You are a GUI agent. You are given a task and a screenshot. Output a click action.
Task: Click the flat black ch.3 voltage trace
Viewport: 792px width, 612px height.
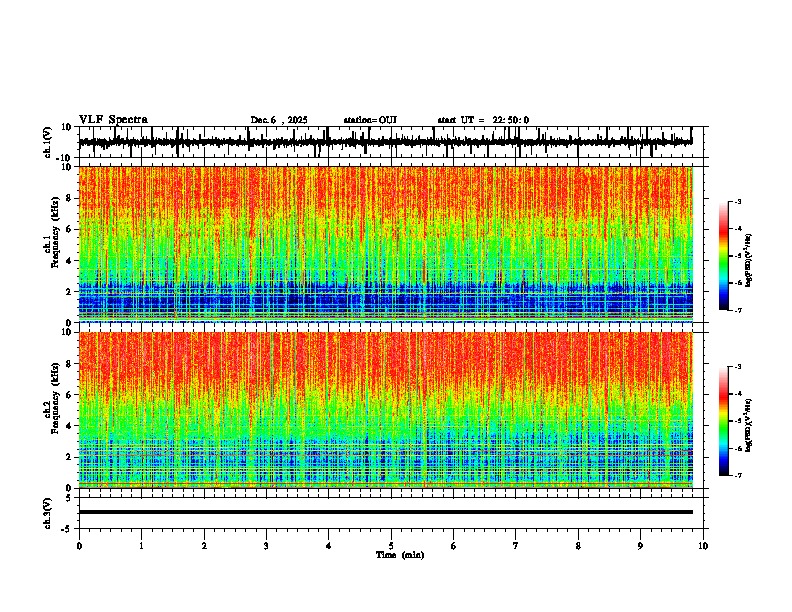click(x=385, y=512)
